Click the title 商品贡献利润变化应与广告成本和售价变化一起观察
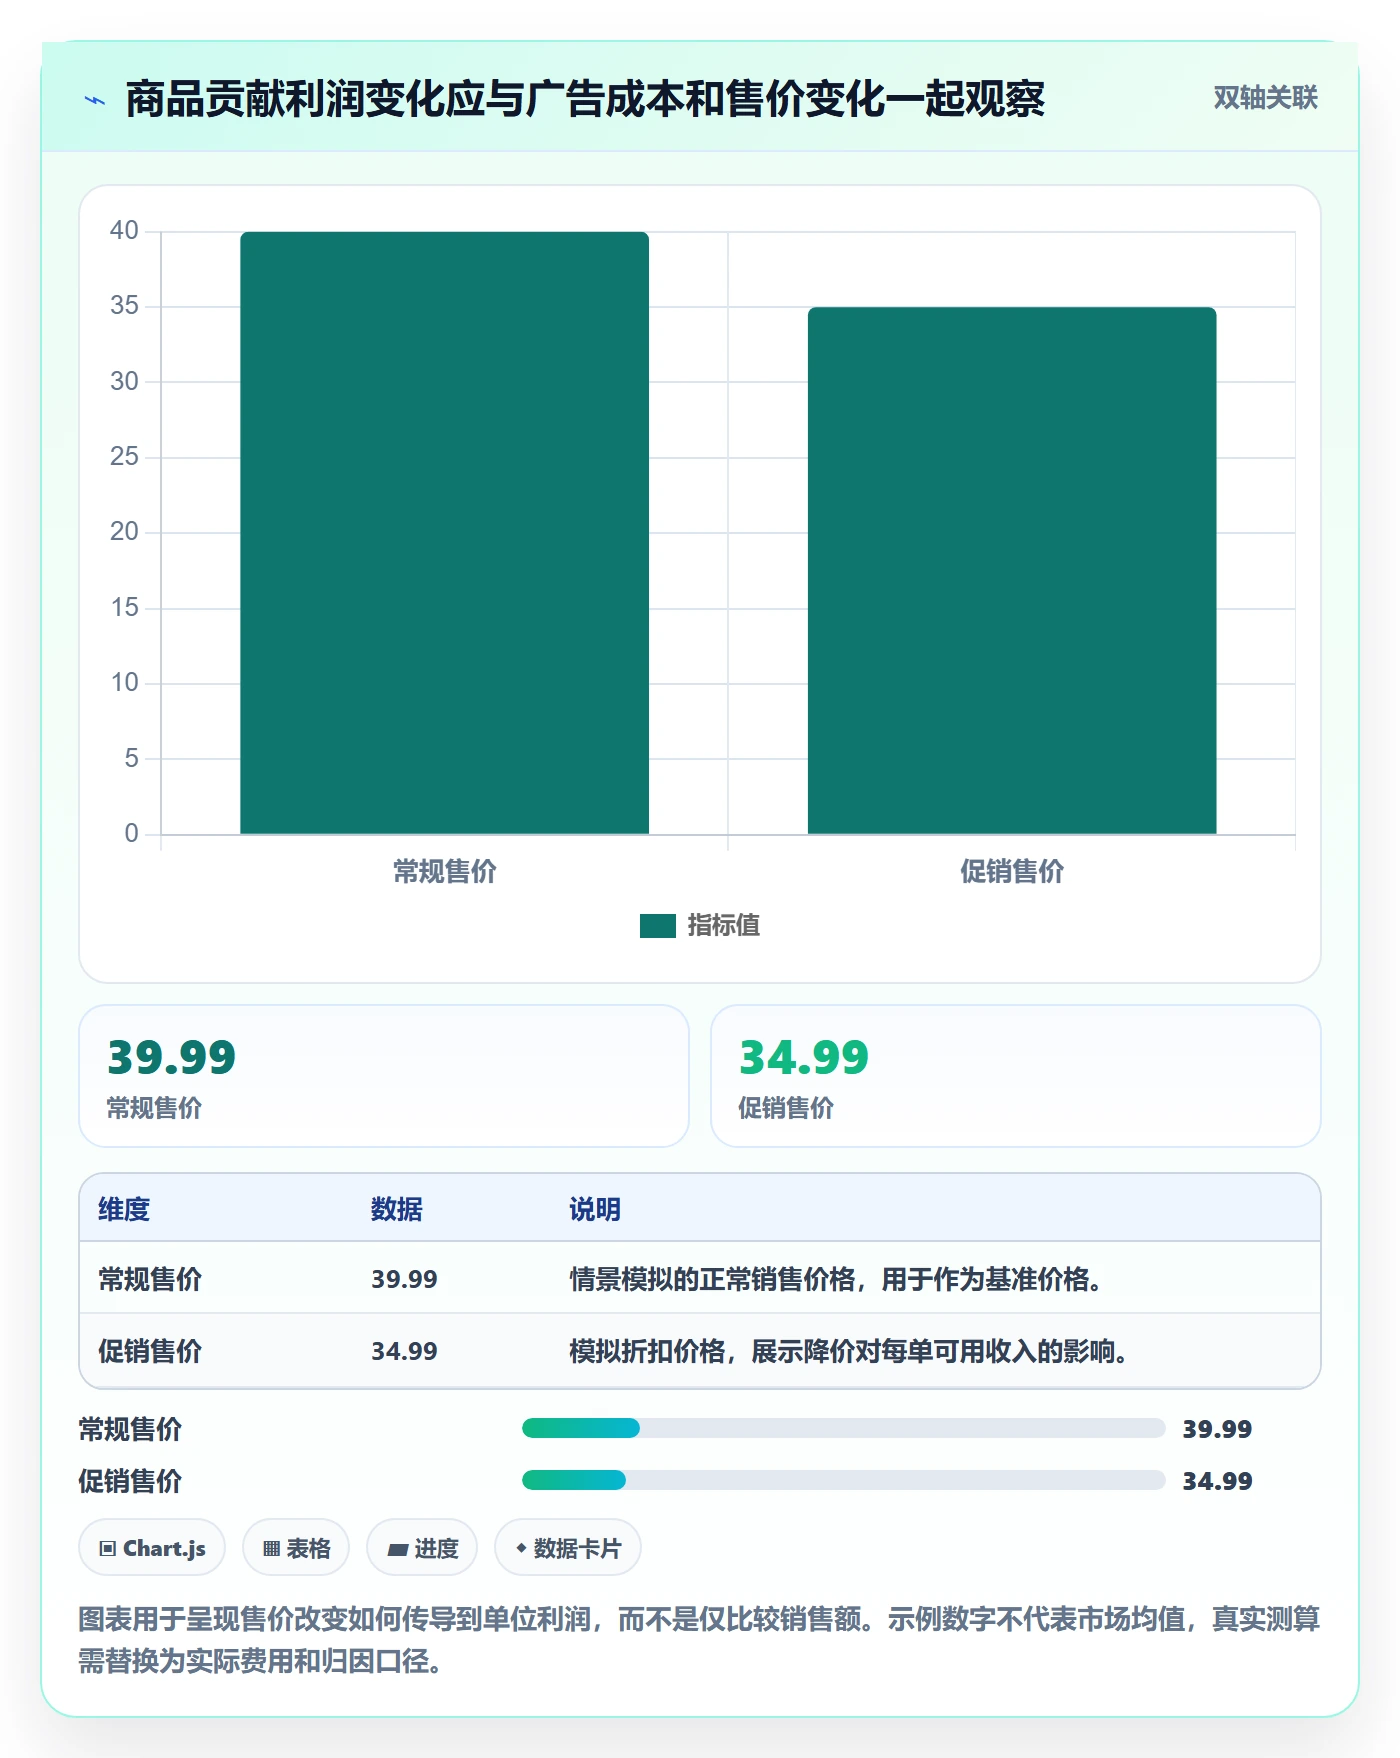The width and height of the screenshot is (1400, 1758). (x=585, y=99)
